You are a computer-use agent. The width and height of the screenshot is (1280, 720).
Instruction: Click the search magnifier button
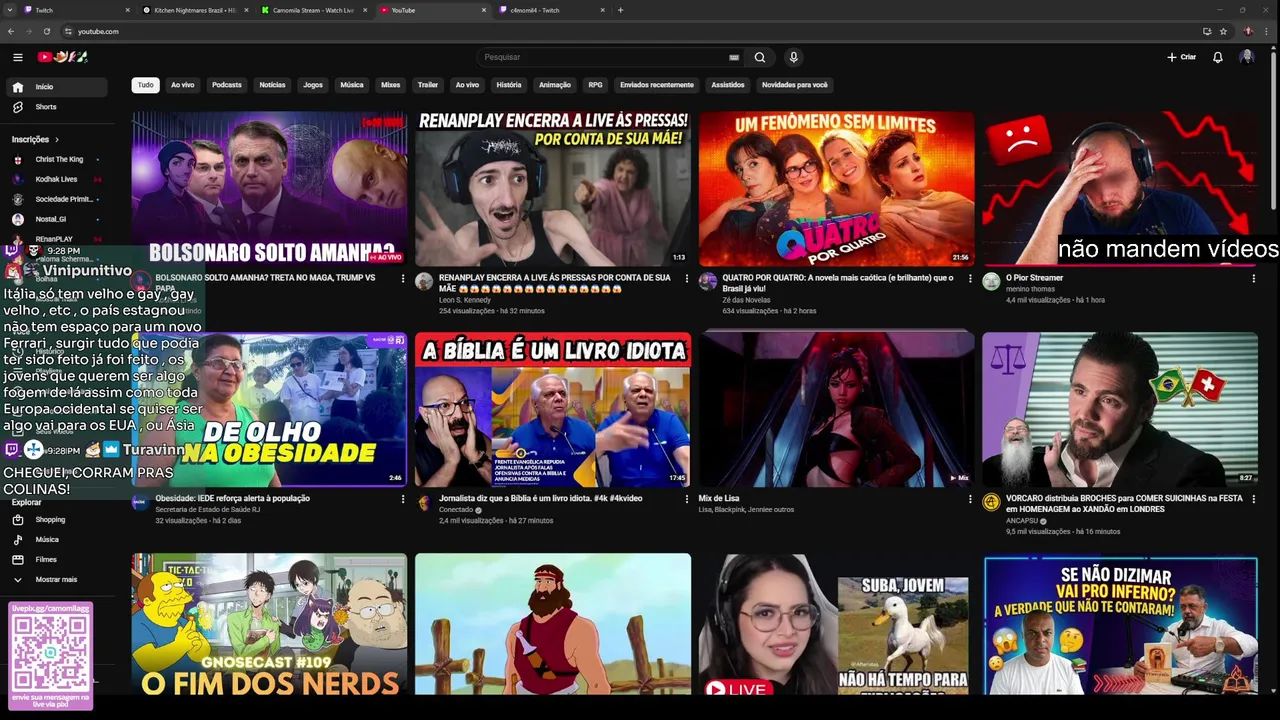click(760, 57)
